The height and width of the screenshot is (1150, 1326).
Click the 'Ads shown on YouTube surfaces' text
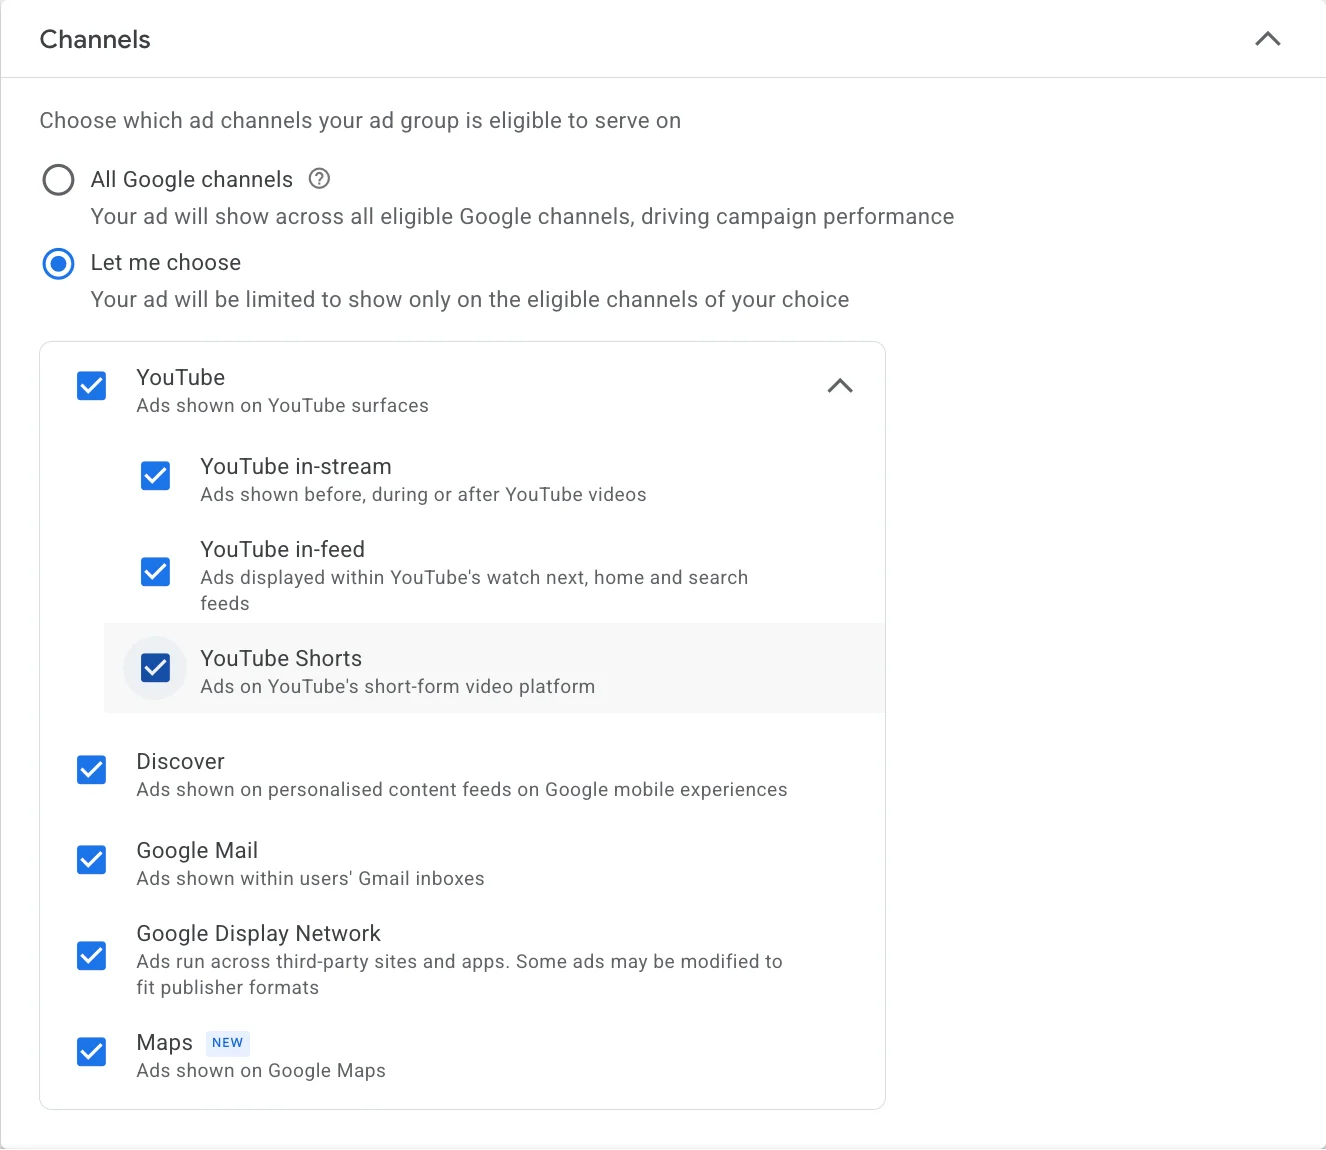pyautogui.click(x=283, y=406)
